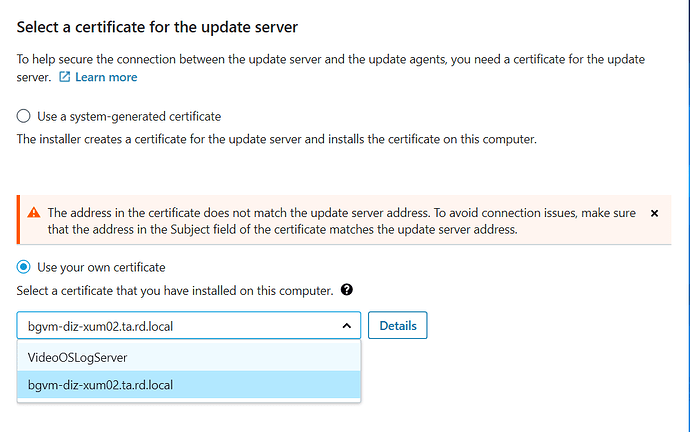Select the system-generated certificate radio button
Viewport: 690px width, 432px height.
click(24, 116)
